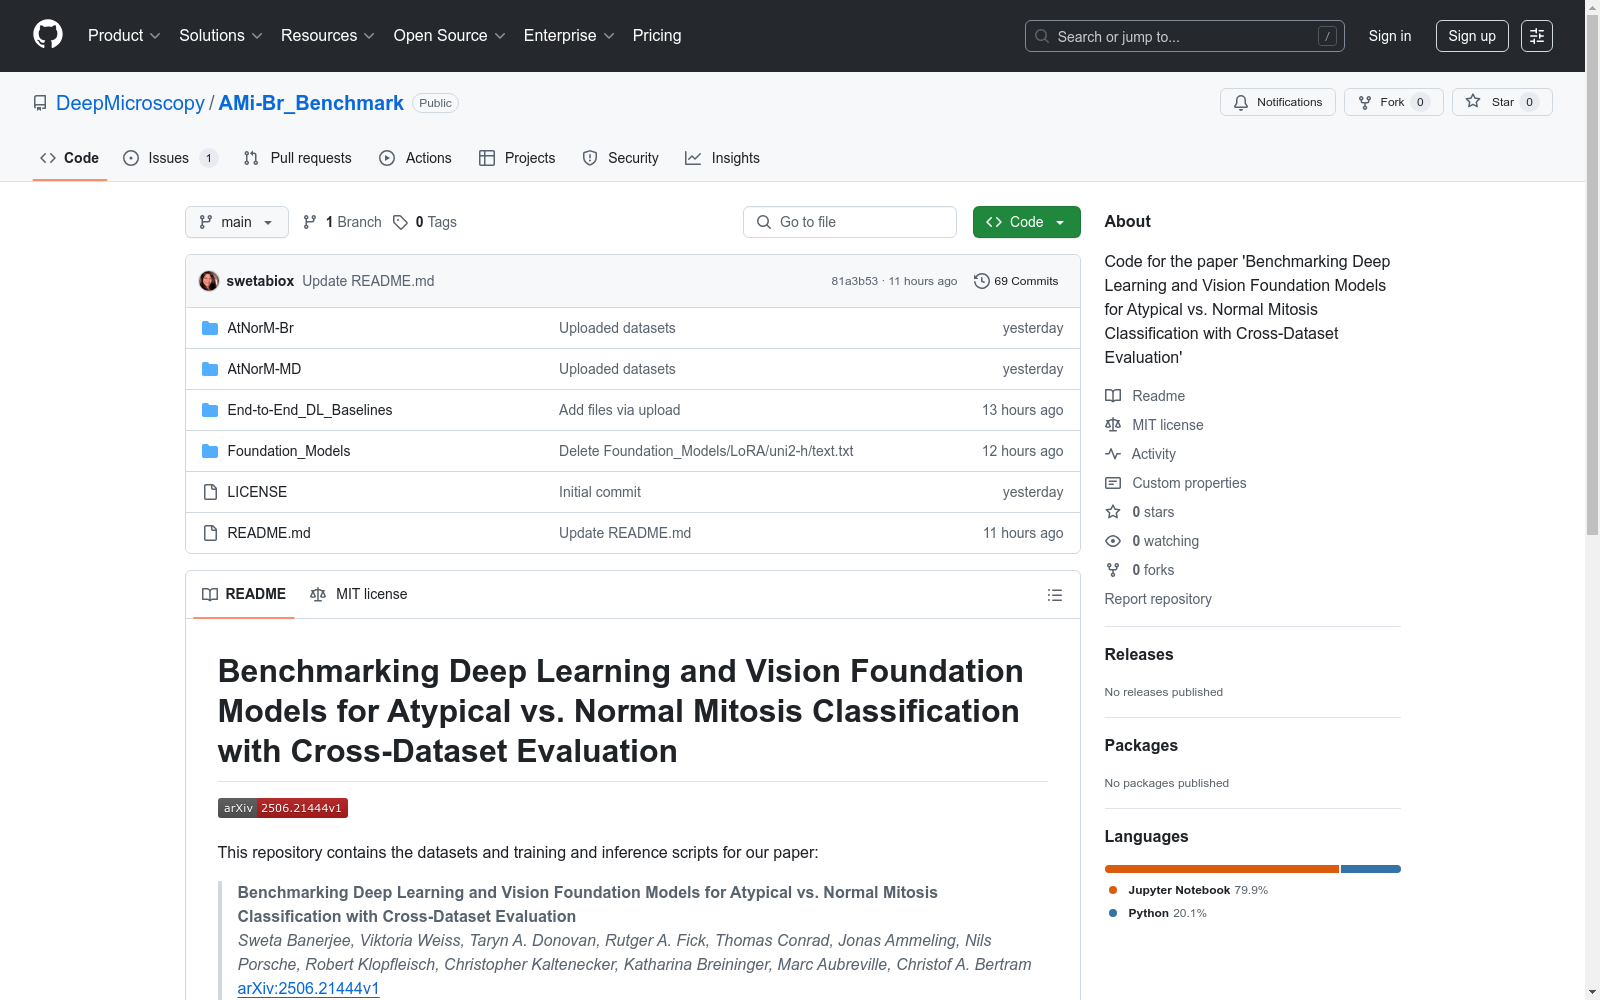Click the AtNorM-MD folder icon
Screen dimensions: 1600x1000
click(210, 369)
